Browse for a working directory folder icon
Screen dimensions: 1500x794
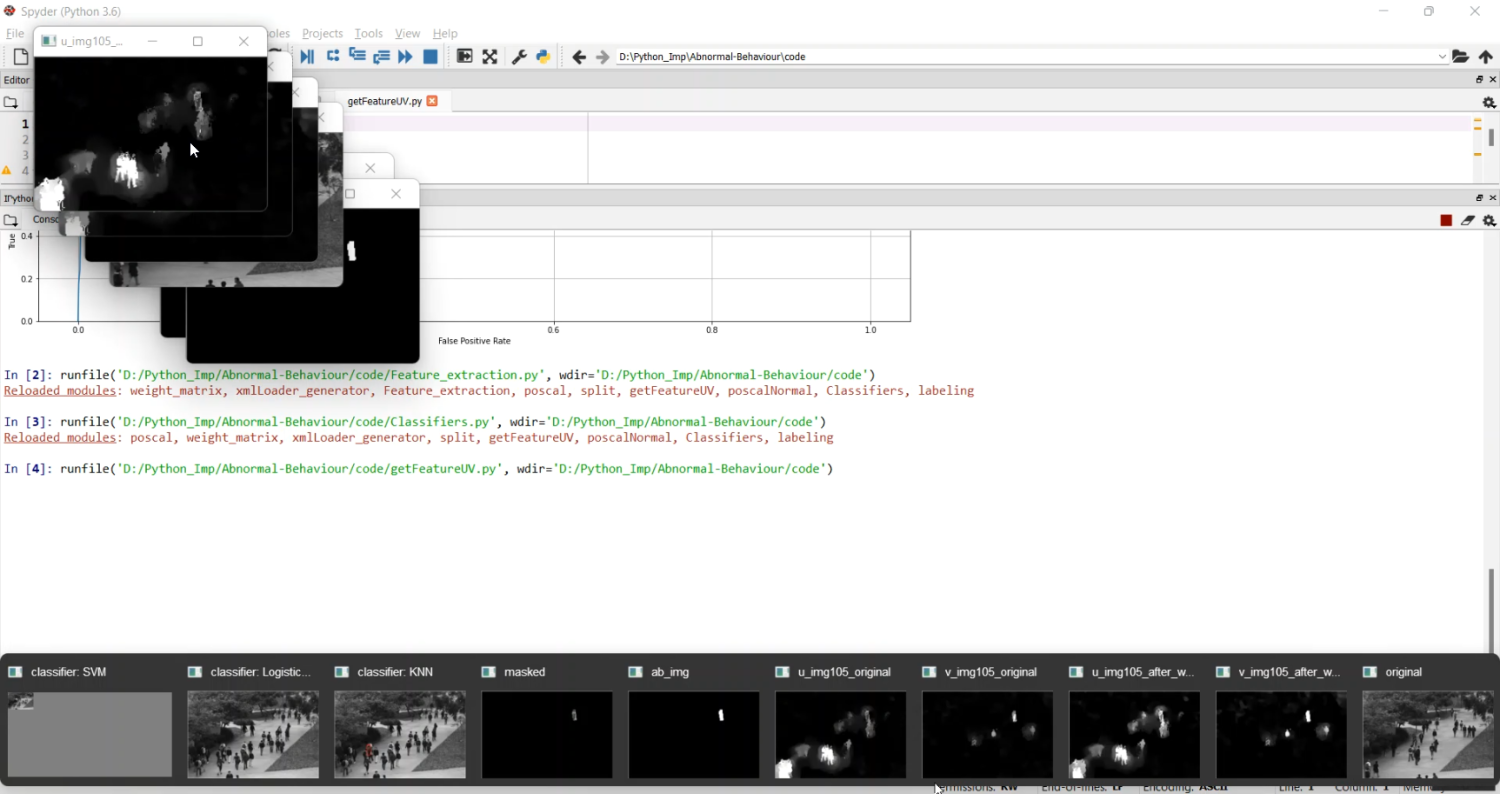[x=1461, y=57]
